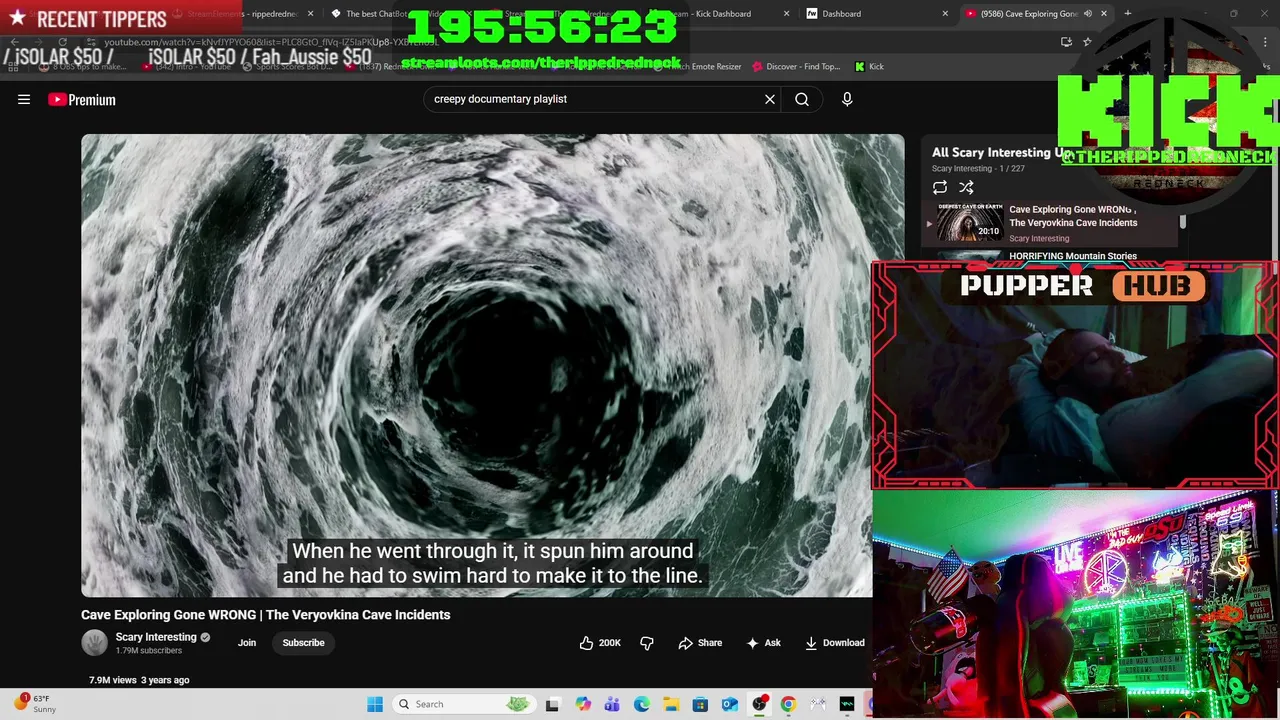
Task: Click the install/cast icon in address bar
Action: 1066,42
